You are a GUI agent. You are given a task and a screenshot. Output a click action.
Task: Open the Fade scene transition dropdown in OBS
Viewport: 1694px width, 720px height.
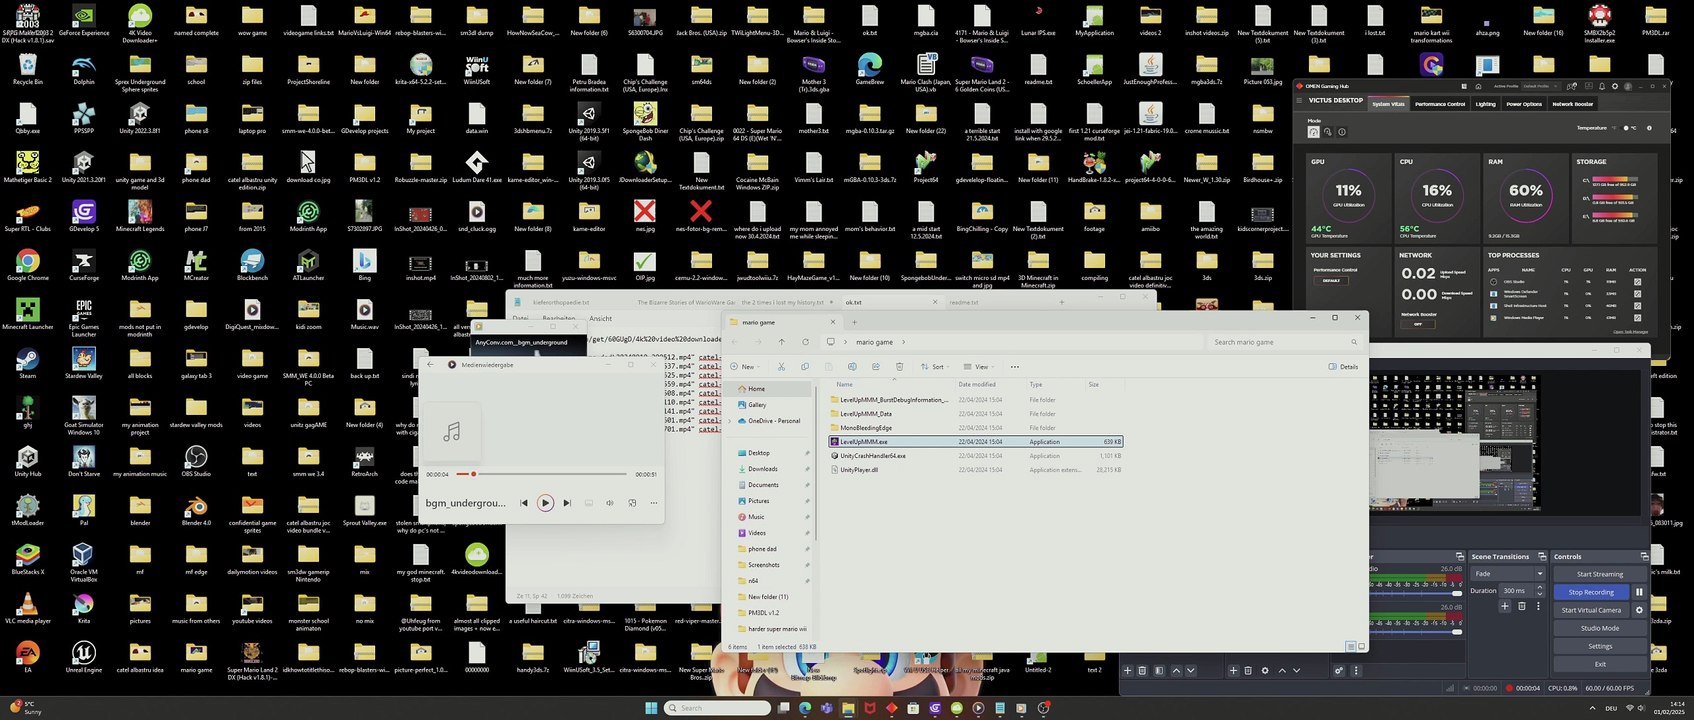pyautogui.click(x=1507, y=574)
